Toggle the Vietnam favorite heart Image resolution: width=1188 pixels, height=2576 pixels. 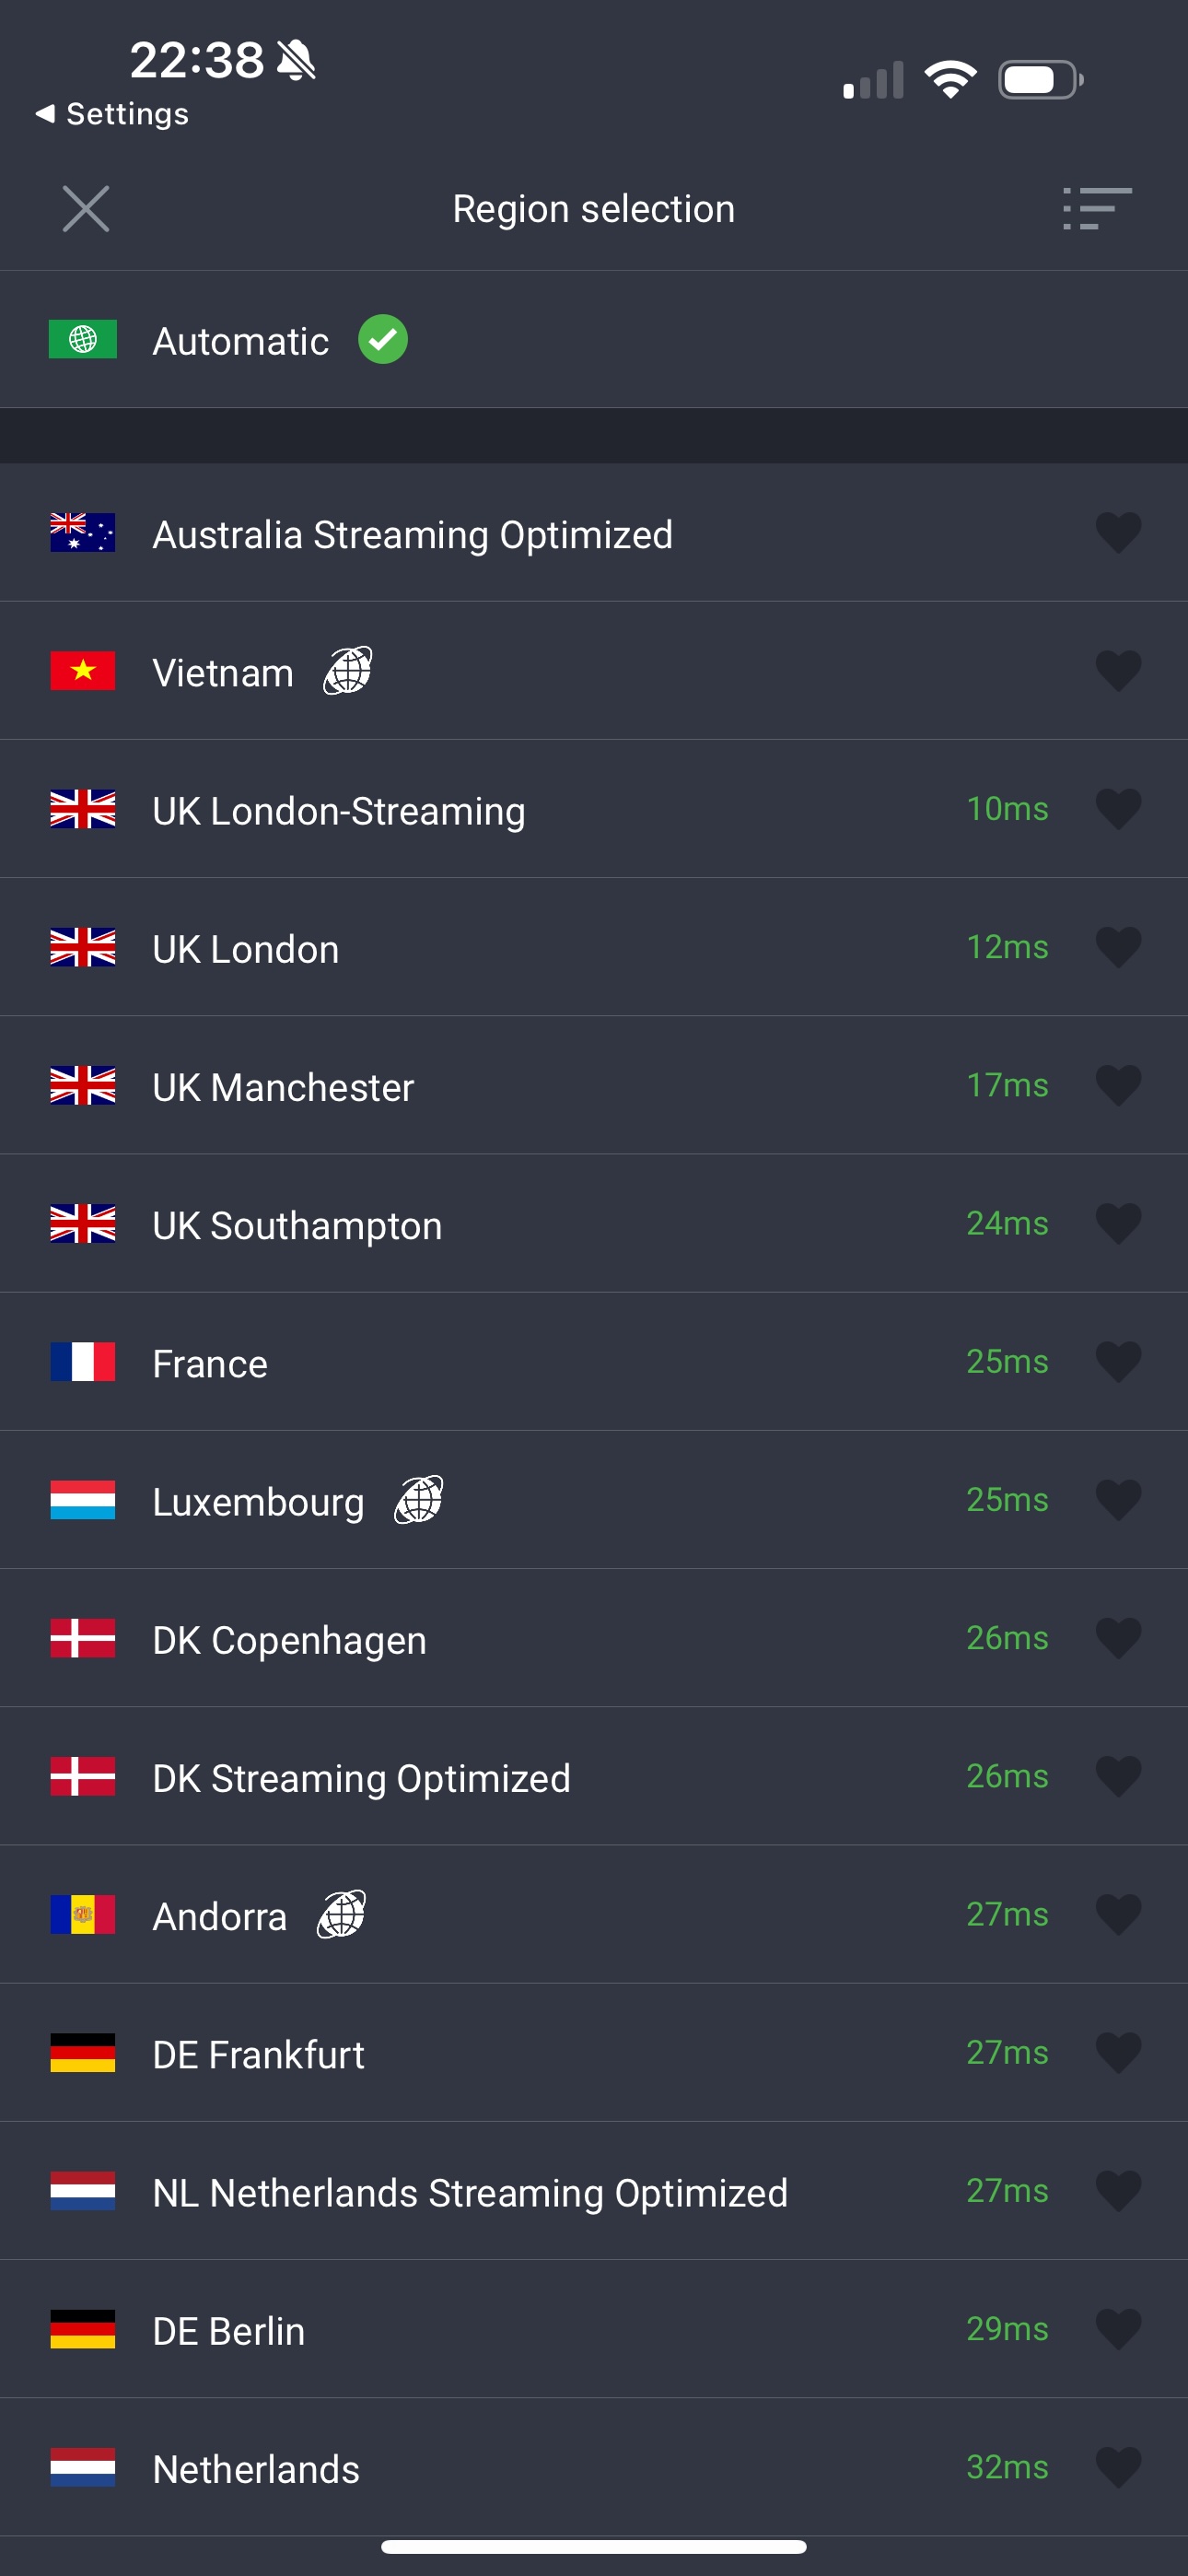click(x=1118, y=671)
